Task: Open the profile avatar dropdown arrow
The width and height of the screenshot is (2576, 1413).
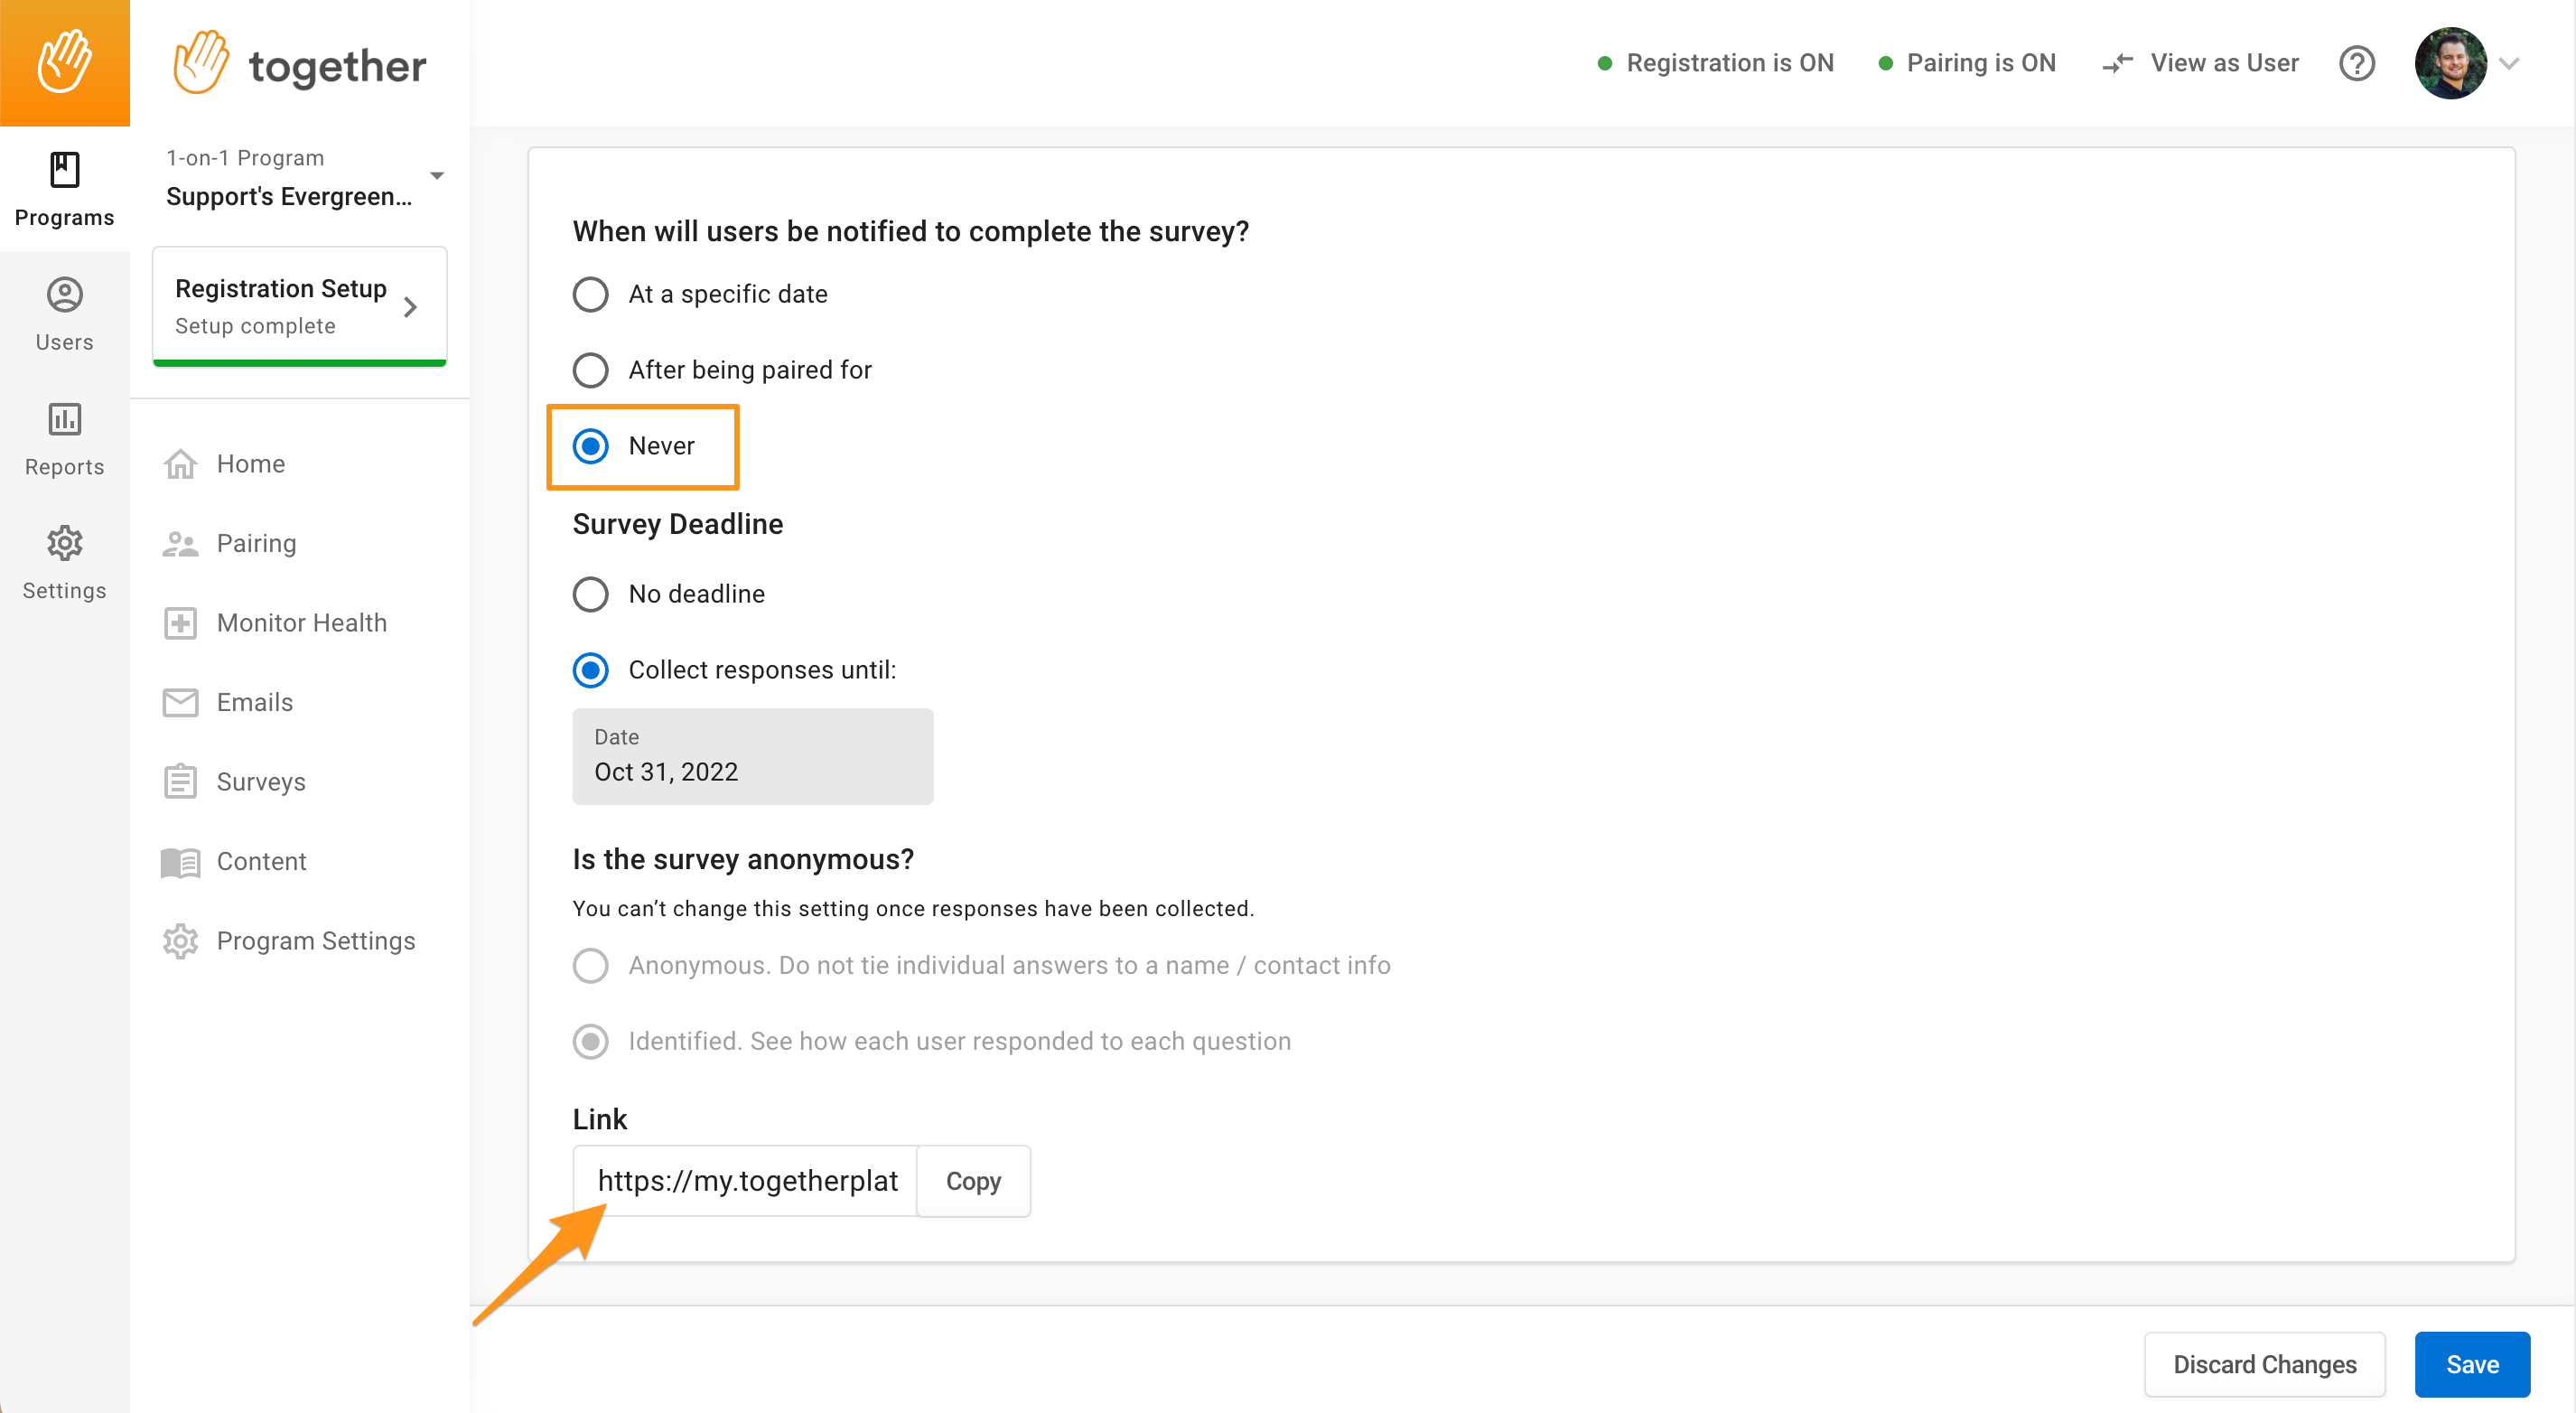Action: coord(2508,63)
